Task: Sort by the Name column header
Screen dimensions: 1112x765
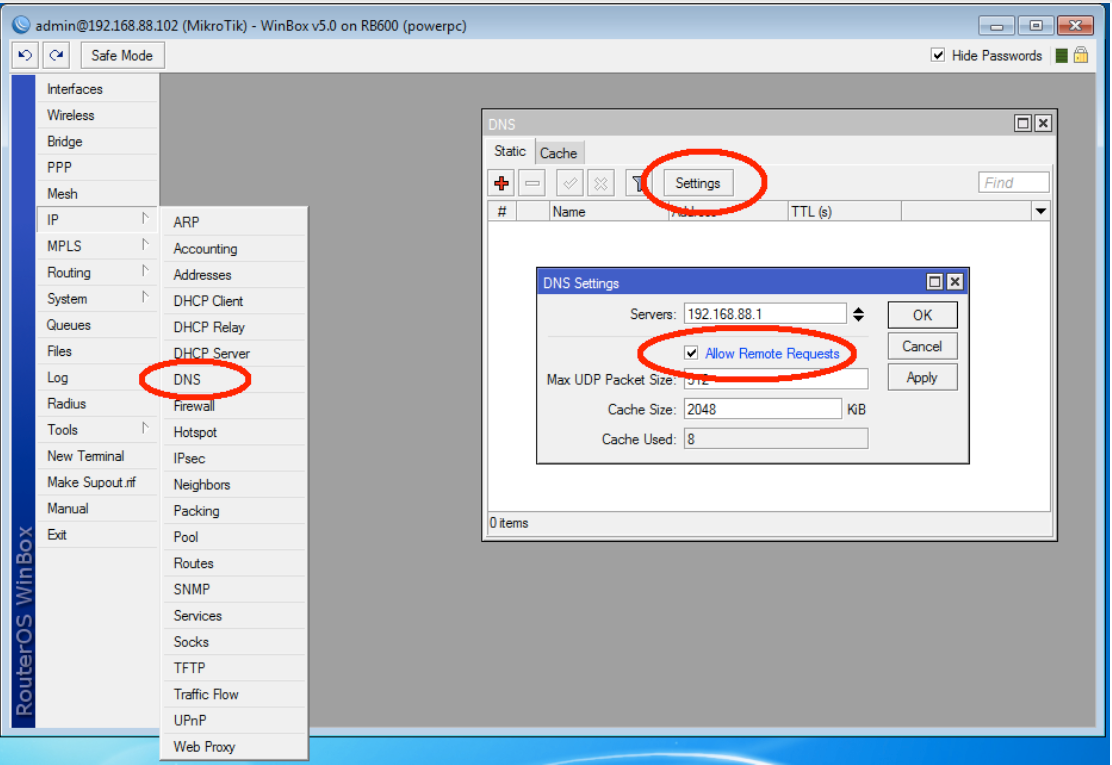Action: [x=609, y=211]
